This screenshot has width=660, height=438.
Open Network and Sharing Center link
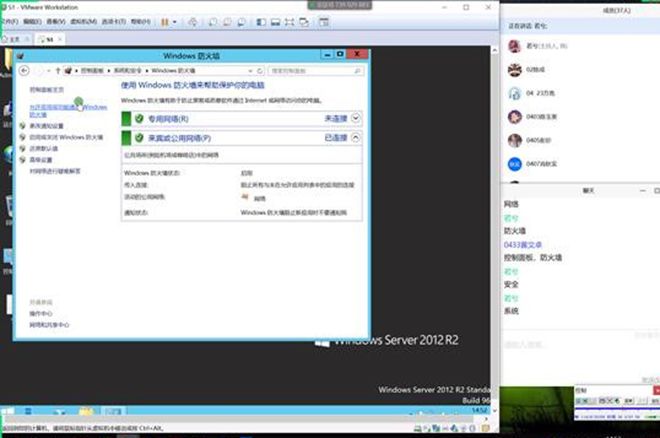click(49, 325)
